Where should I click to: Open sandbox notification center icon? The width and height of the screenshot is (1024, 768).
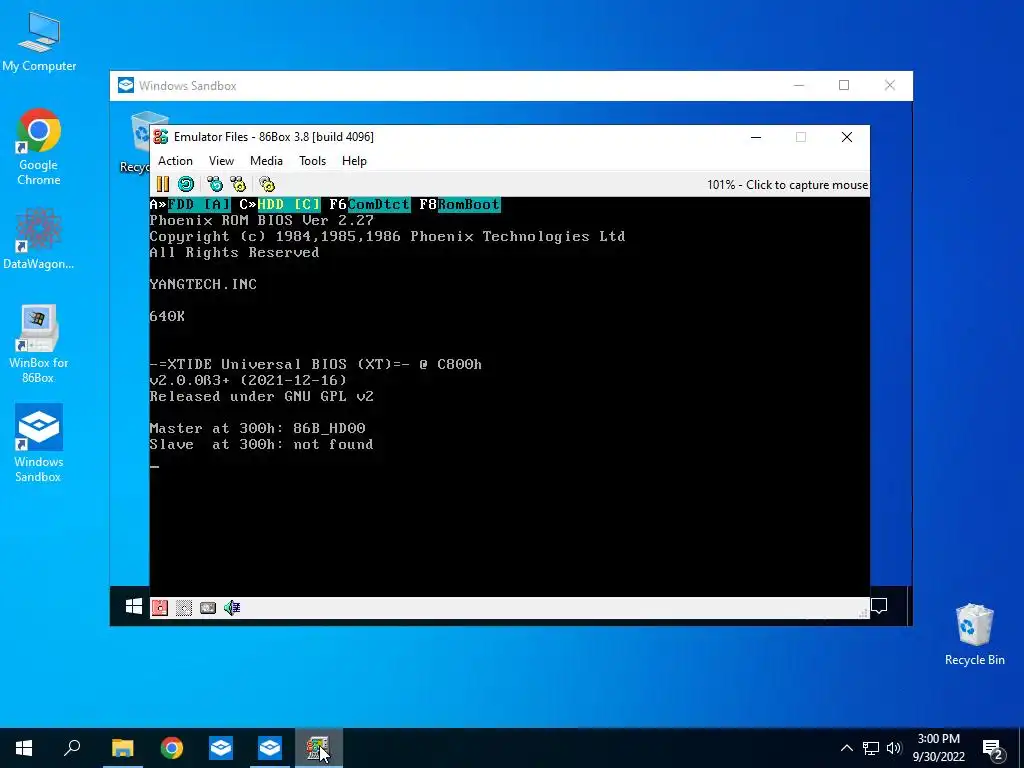[879, 607]
